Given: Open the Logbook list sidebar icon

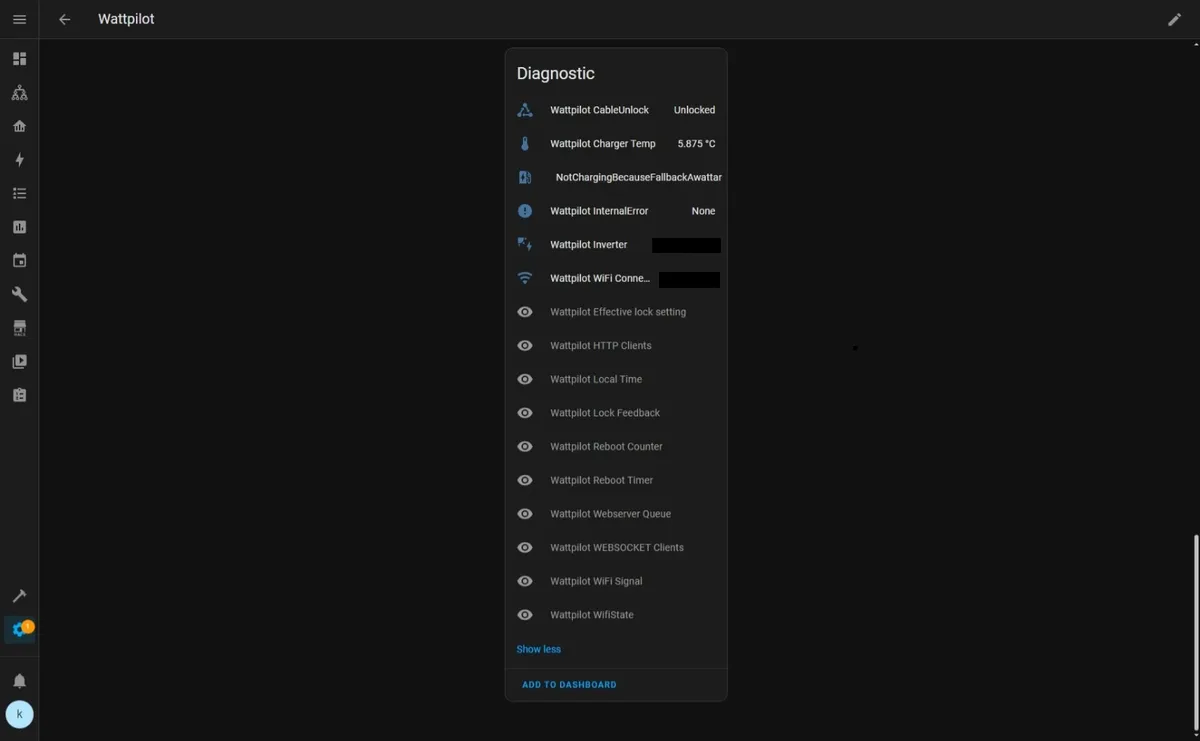Looking at the screenshot, I should (x=19, y=193).
